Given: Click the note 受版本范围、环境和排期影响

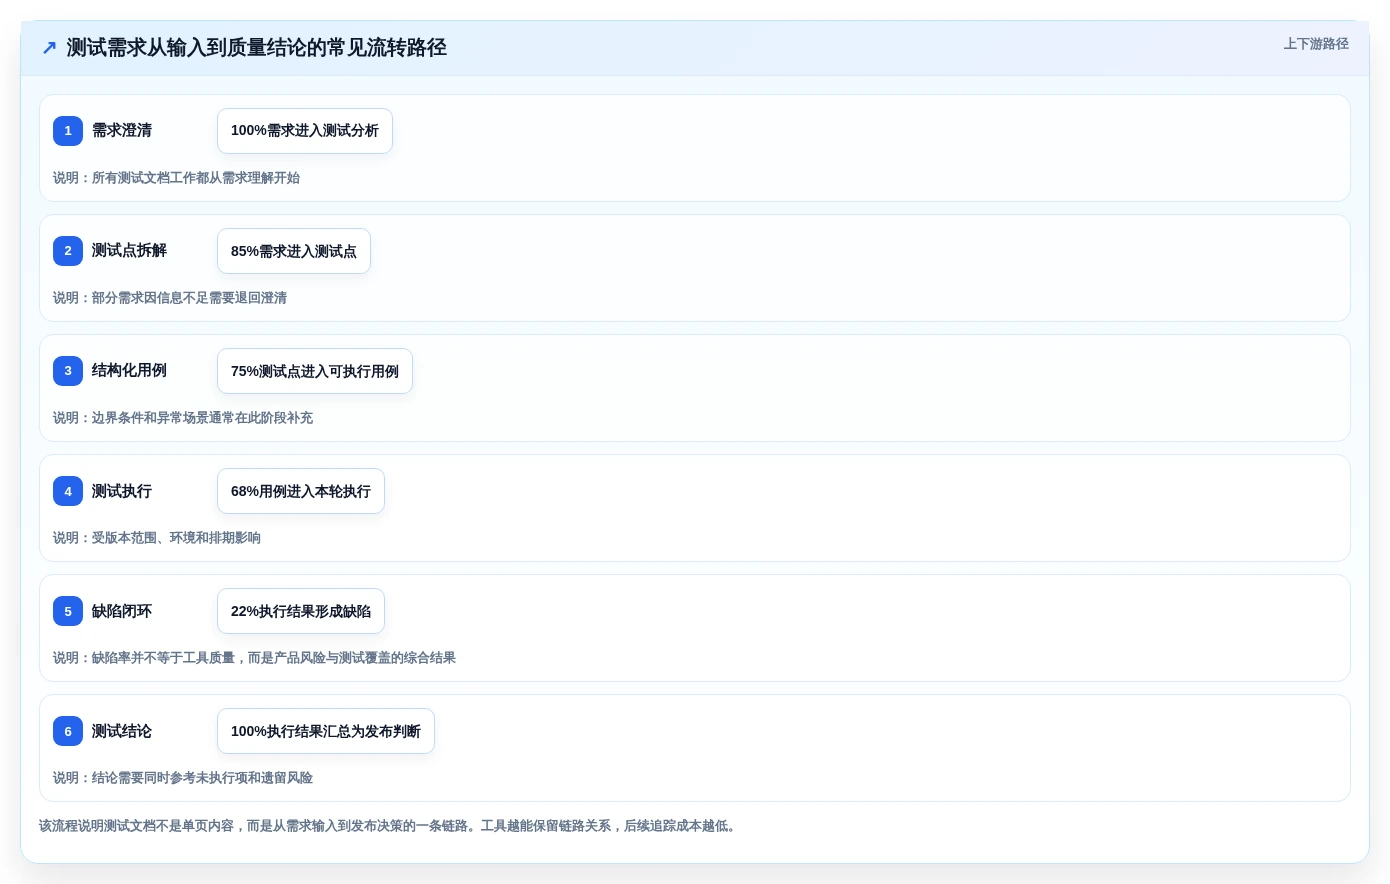Looking at the screenshot, I should click(157, 538).
